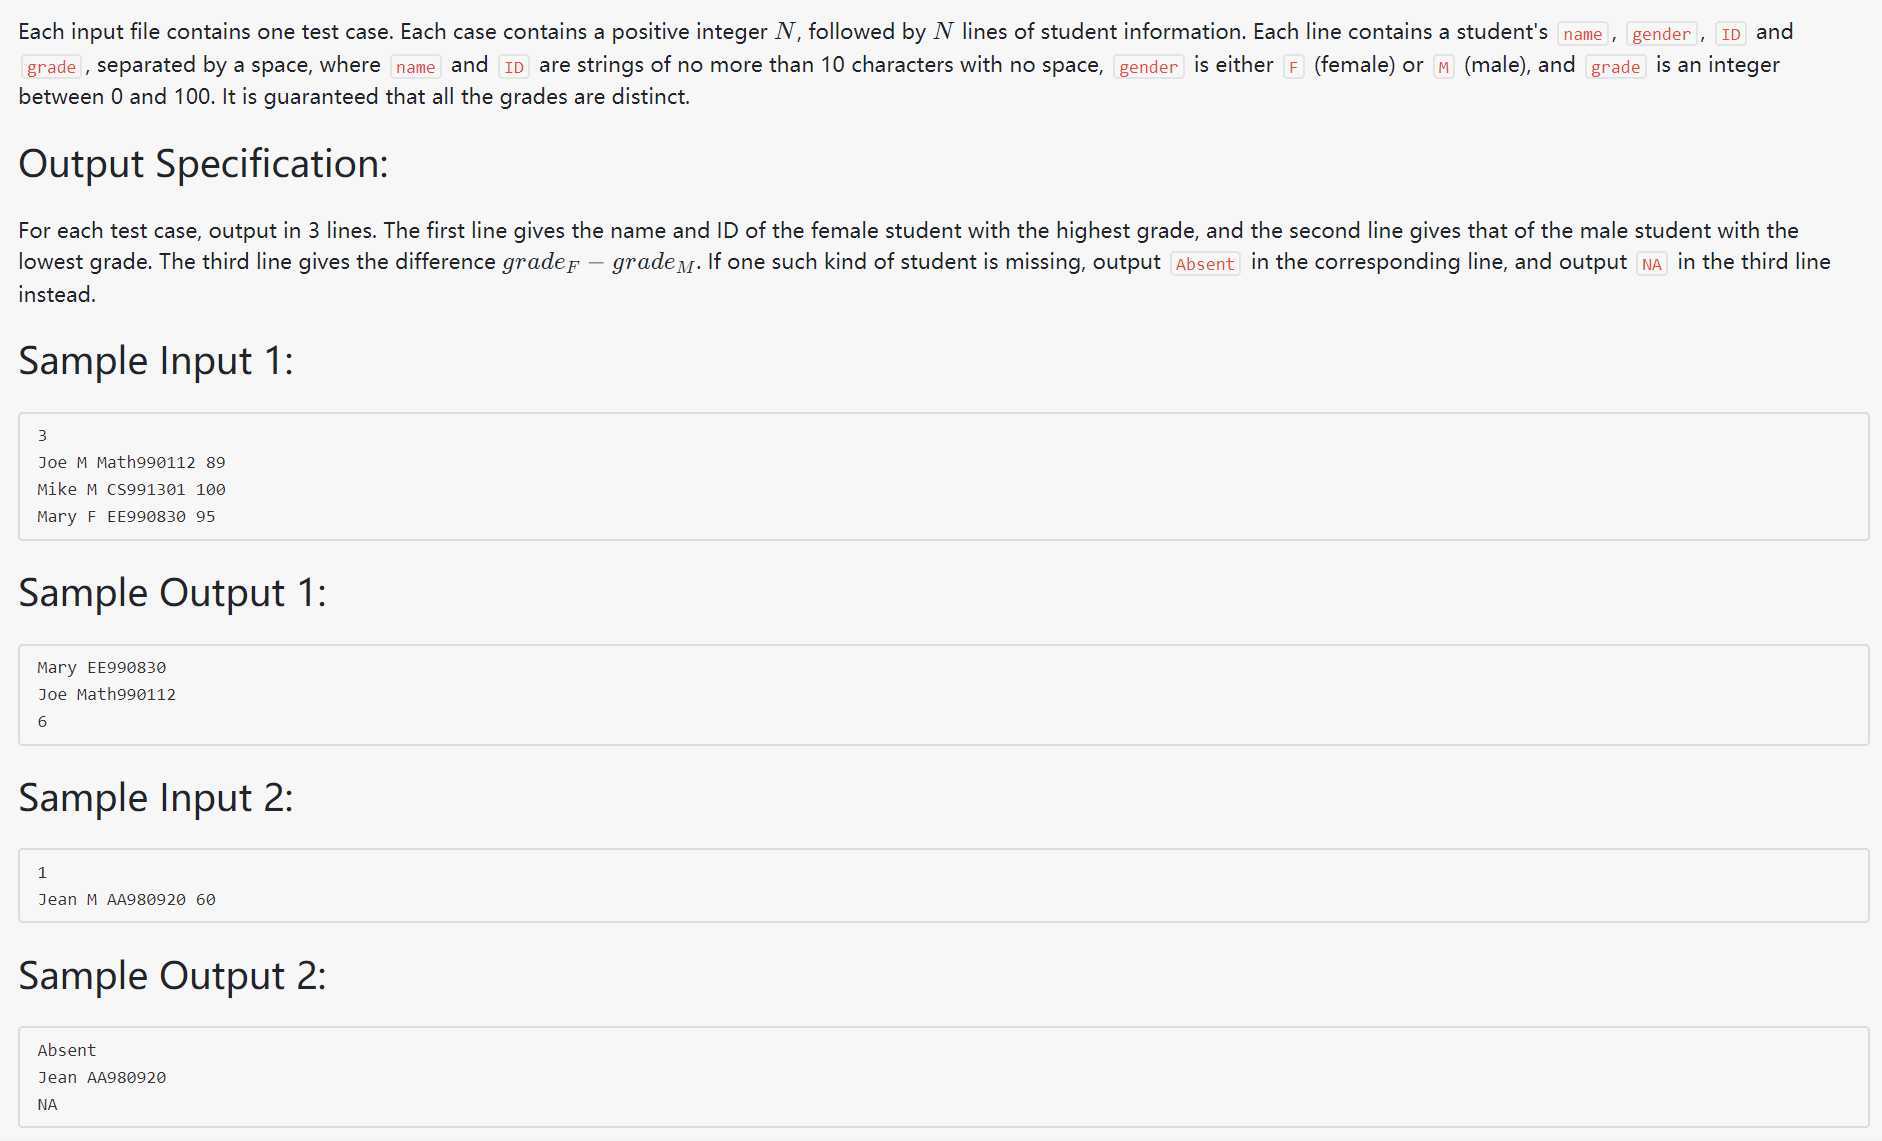Click the 'Sample Input 1:' heading

pos(156,361)
